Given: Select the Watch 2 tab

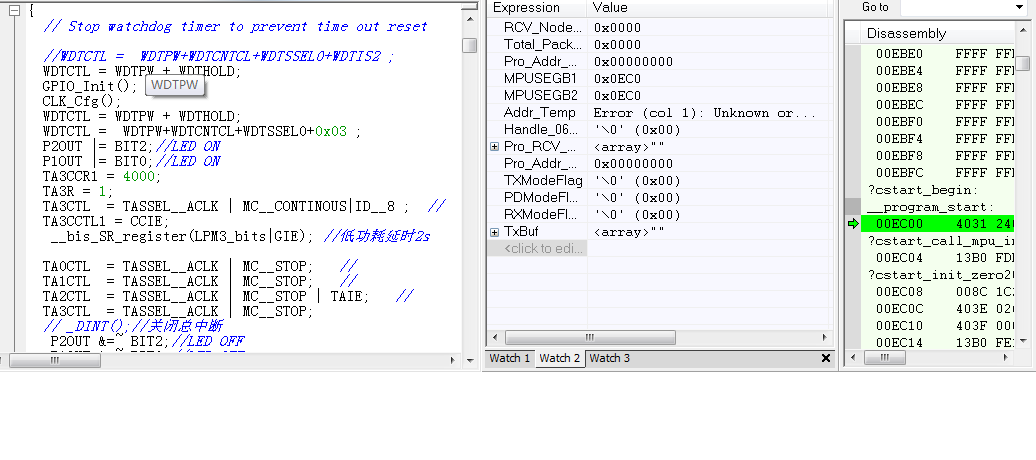Looking at the screenshot, I should (560, 358).
